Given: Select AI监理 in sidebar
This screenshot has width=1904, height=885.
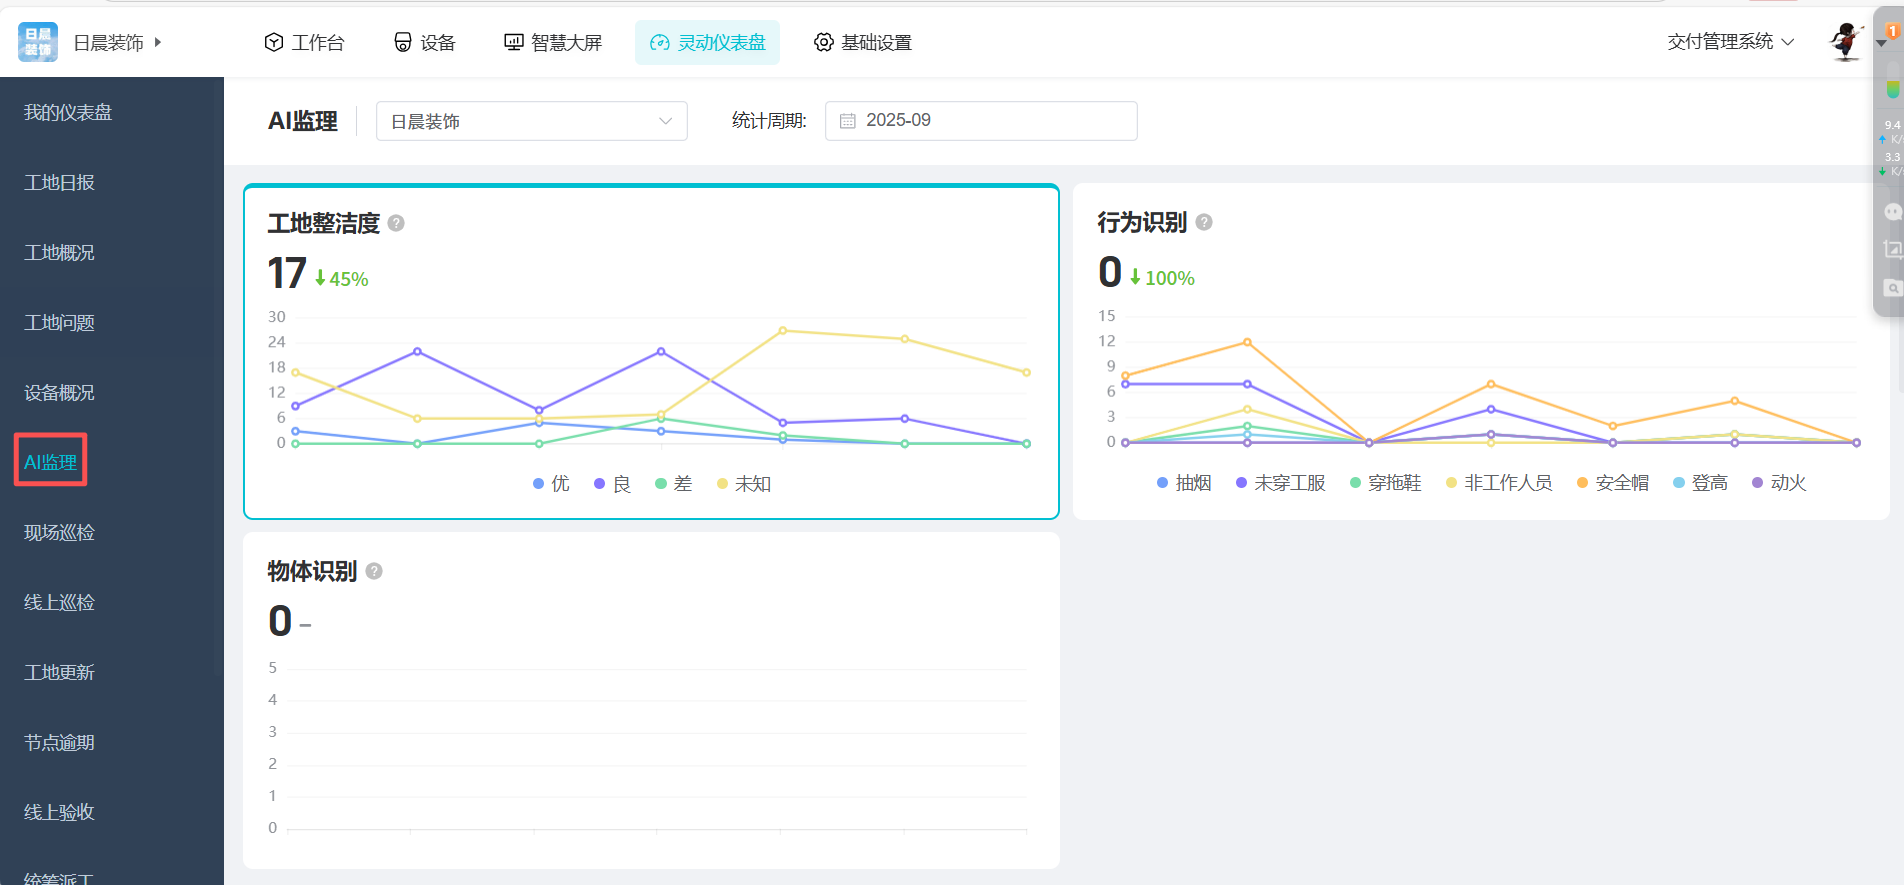Looking at the screenshot, I should tap(50, 462).
